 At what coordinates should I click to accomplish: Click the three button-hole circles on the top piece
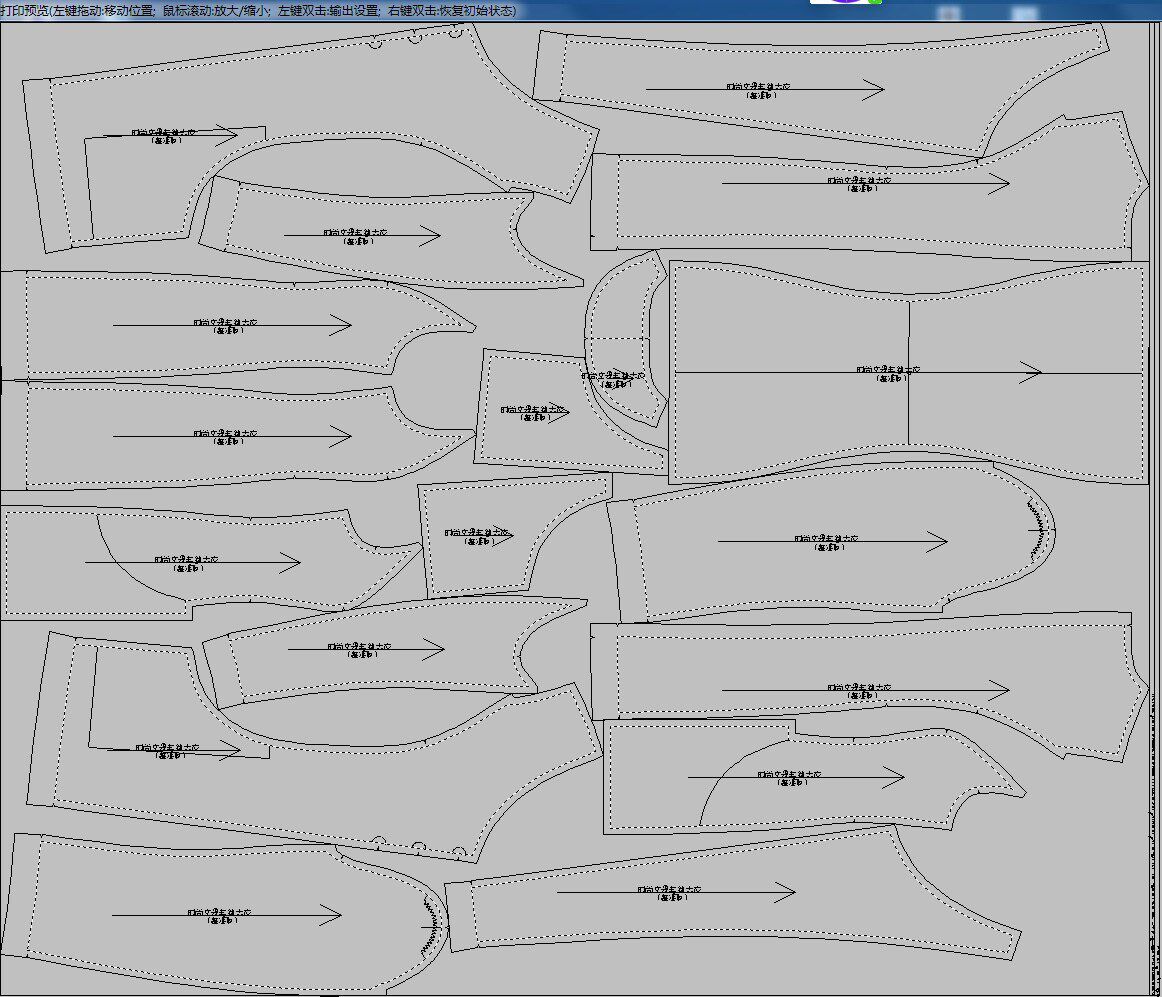(418, 37)
